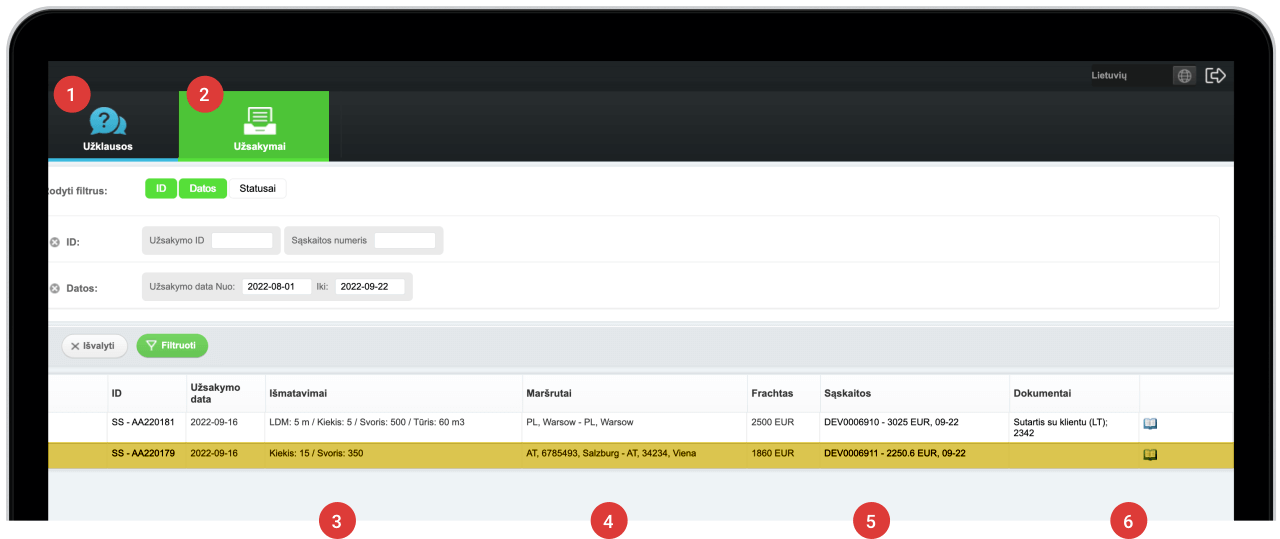Click the Užsakymai inbox tray icon
1280x539 pixels.
click(259, 120)
